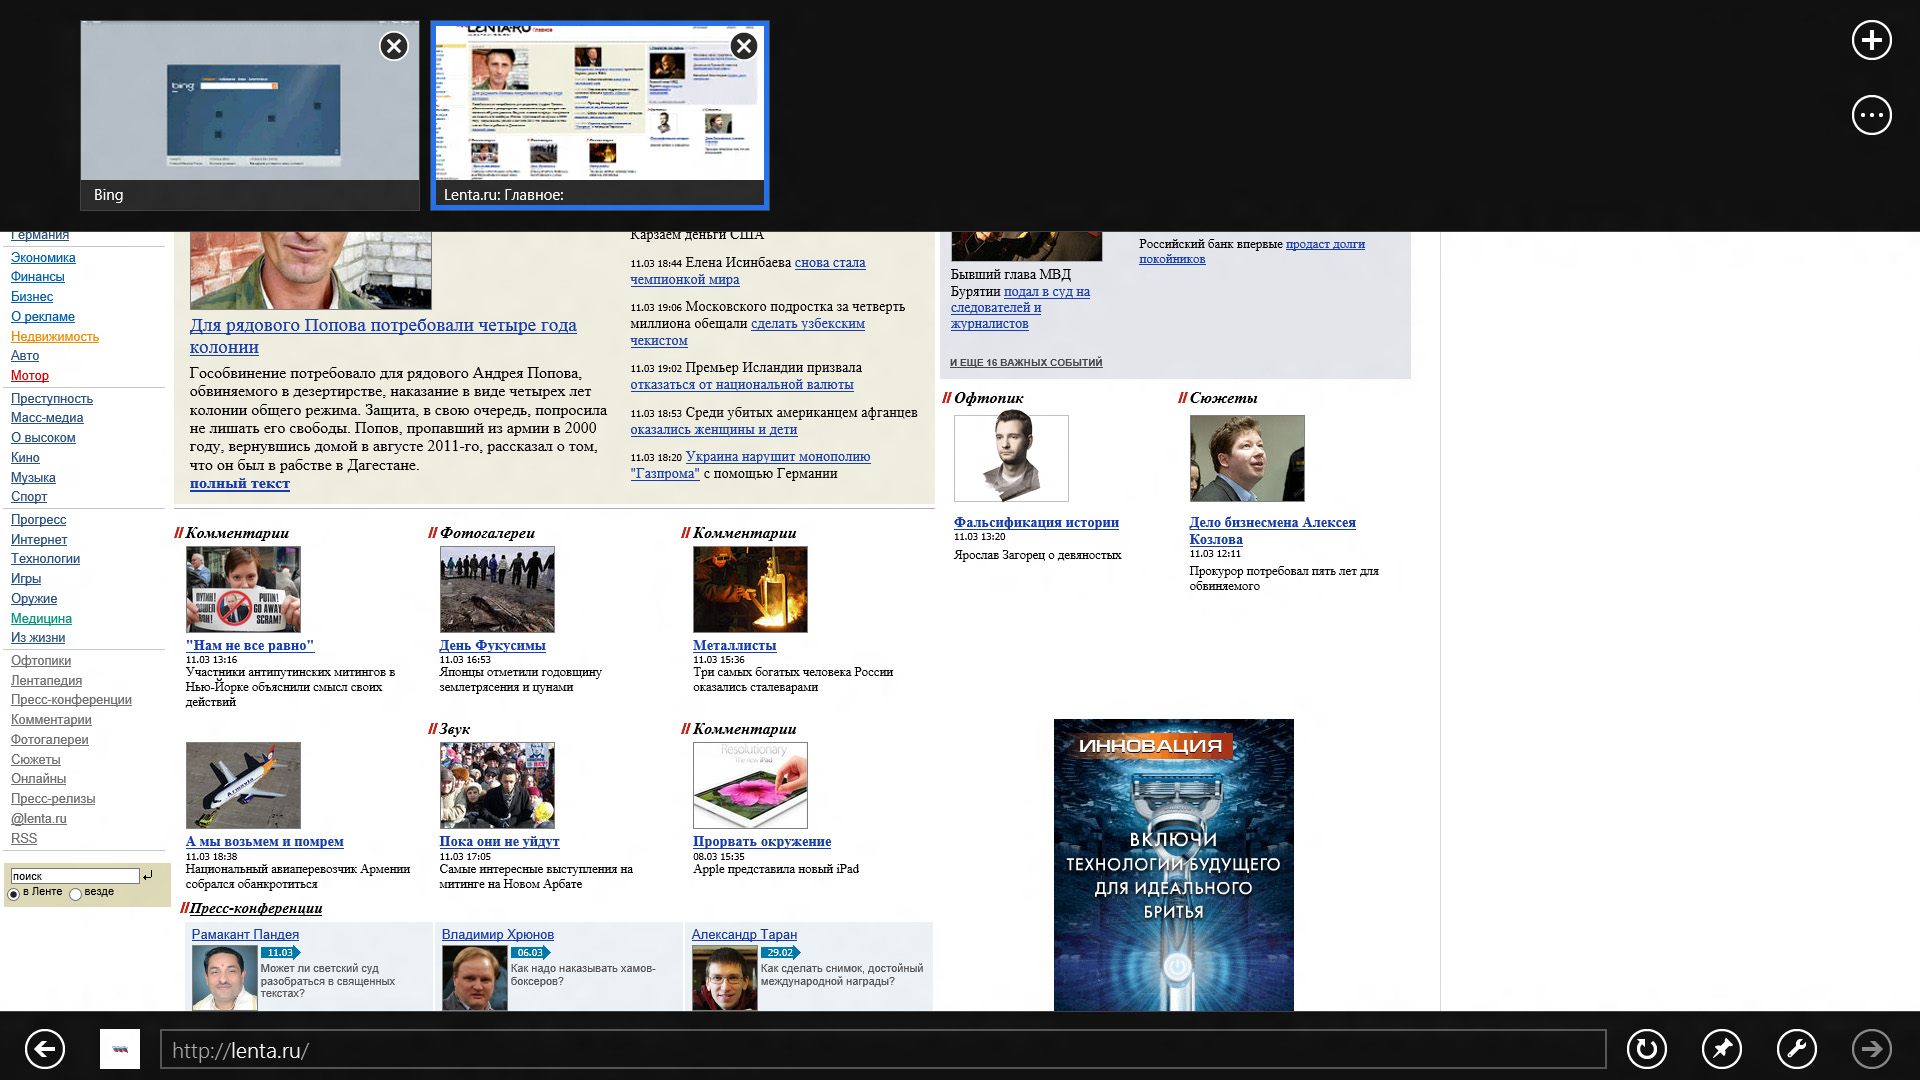Open 'Нам не все равно' link

point(250,646)
